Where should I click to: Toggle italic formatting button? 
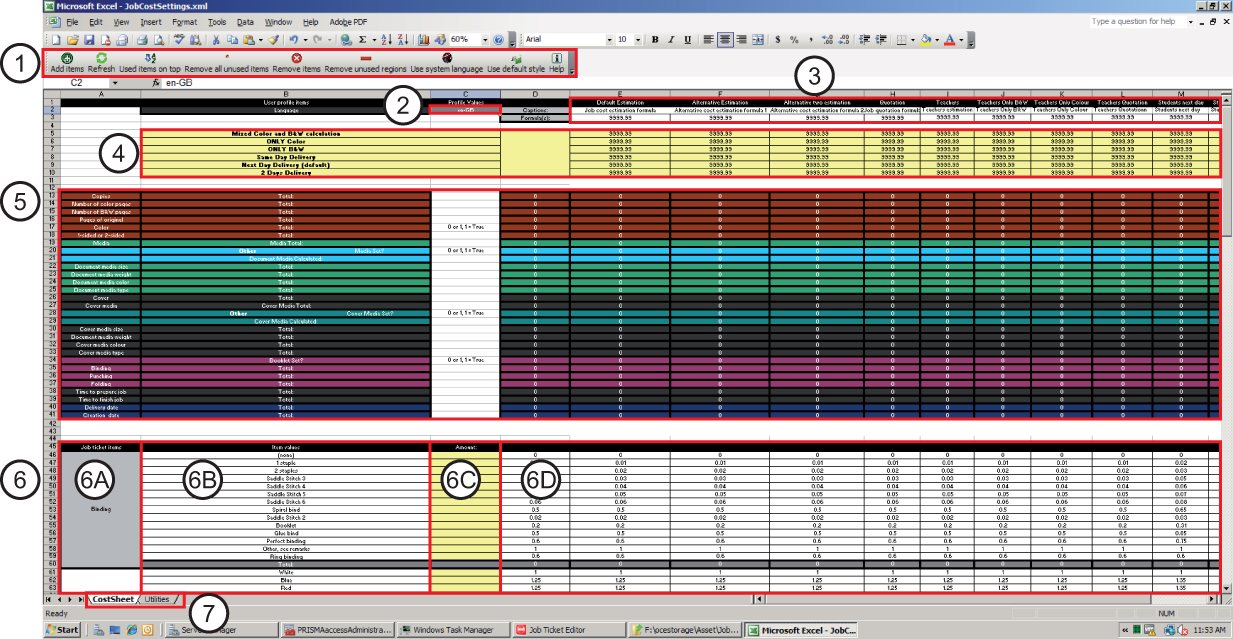(671, 39)
